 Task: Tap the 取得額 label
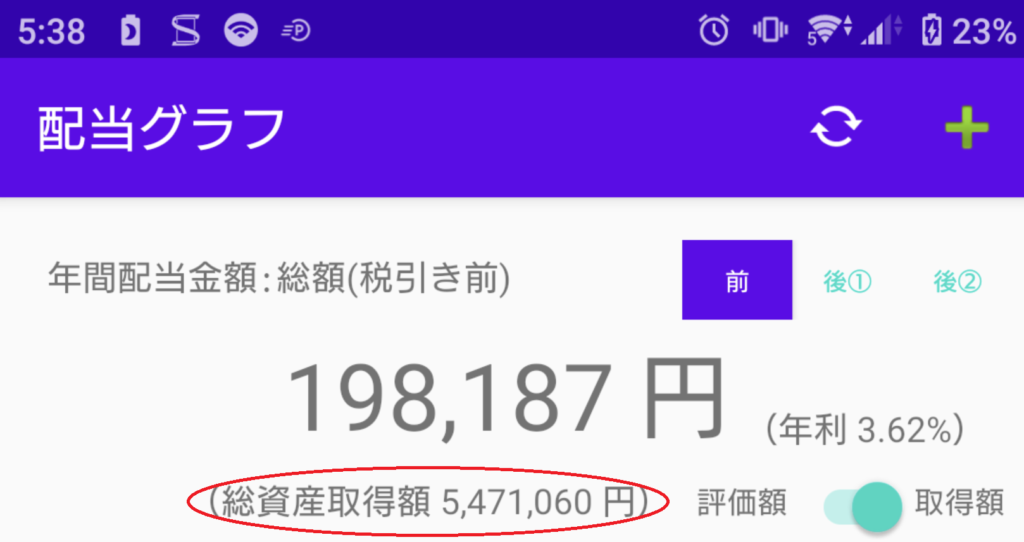(x=959, y=503)
